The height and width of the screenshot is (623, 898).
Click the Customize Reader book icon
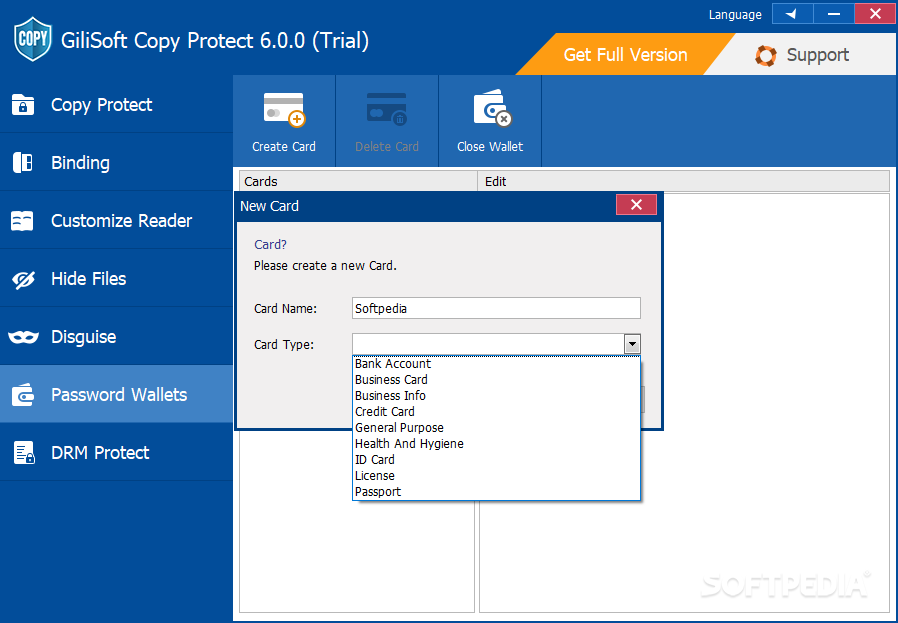tap(22, 220)
